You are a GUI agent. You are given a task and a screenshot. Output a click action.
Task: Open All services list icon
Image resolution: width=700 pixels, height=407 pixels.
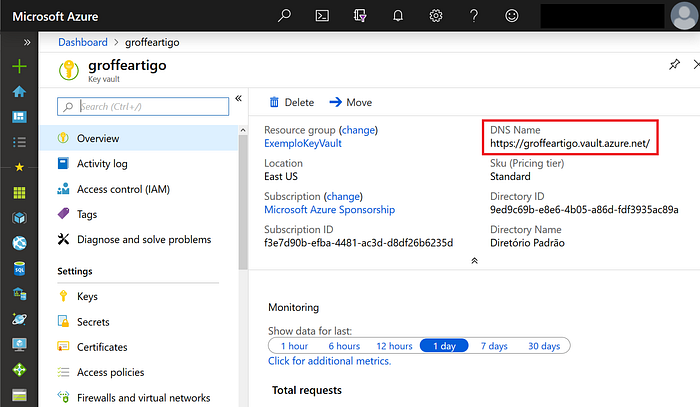(19, 142)
